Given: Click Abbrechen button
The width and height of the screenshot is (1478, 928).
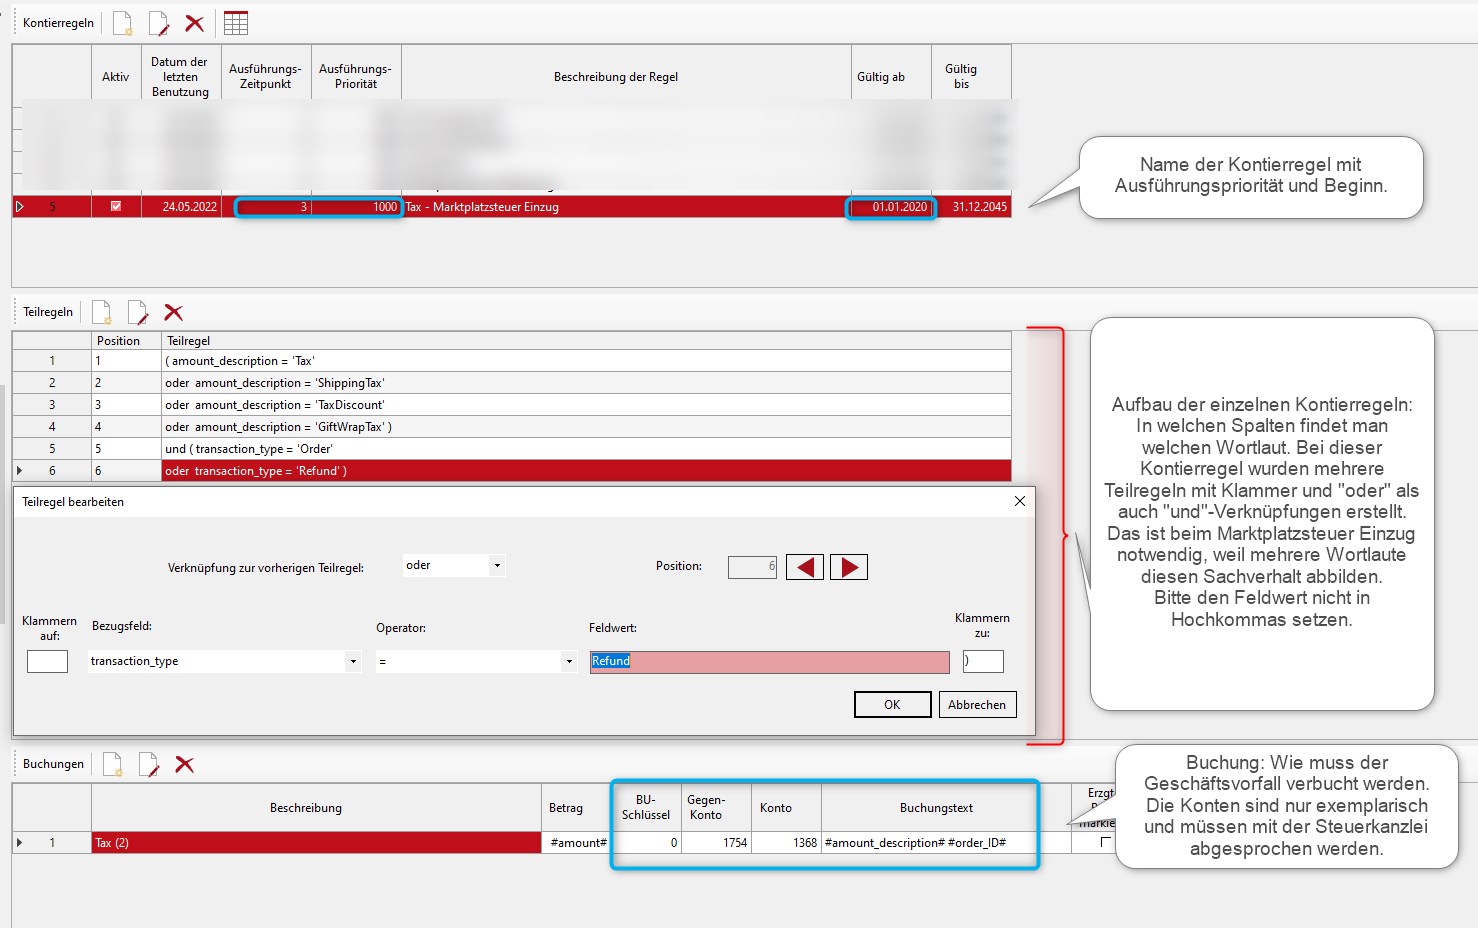Looking at the screenshot, I should coord(977,705).
